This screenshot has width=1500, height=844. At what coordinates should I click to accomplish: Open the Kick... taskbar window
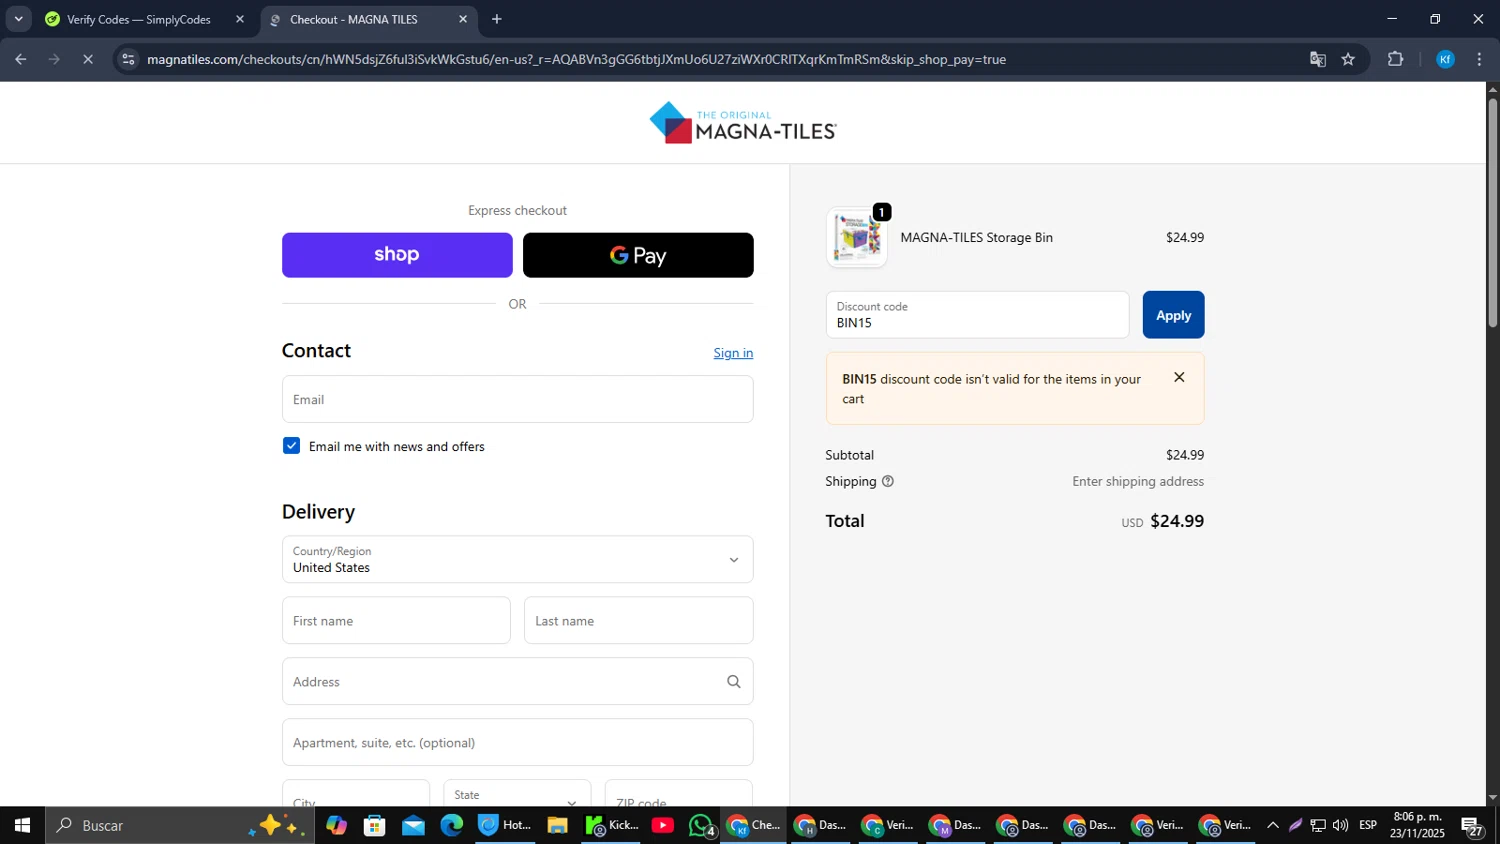(x=612, y=825)
